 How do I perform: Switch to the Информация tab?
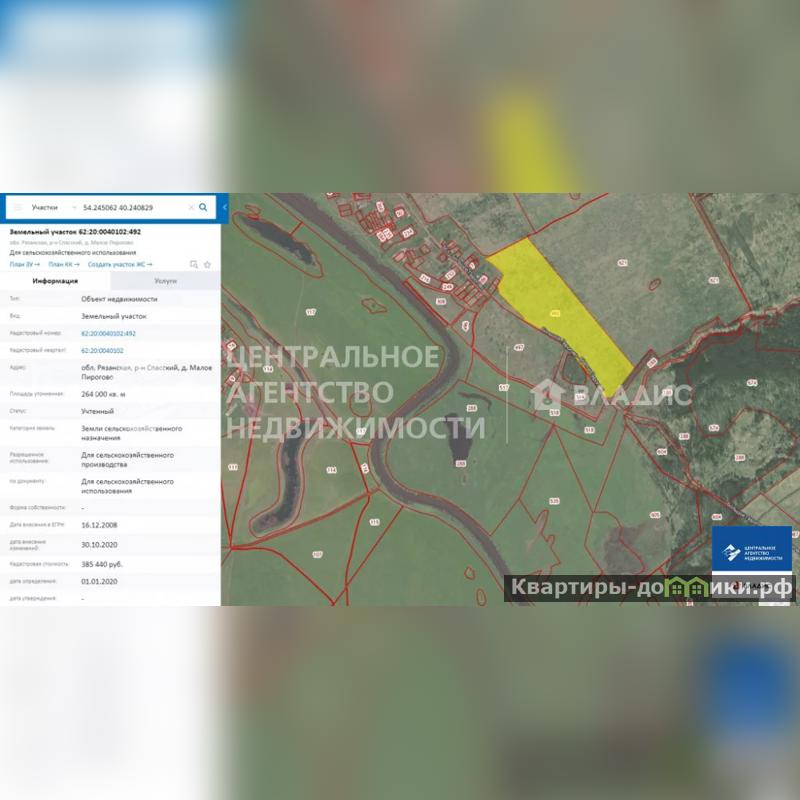tap(55, 282)
